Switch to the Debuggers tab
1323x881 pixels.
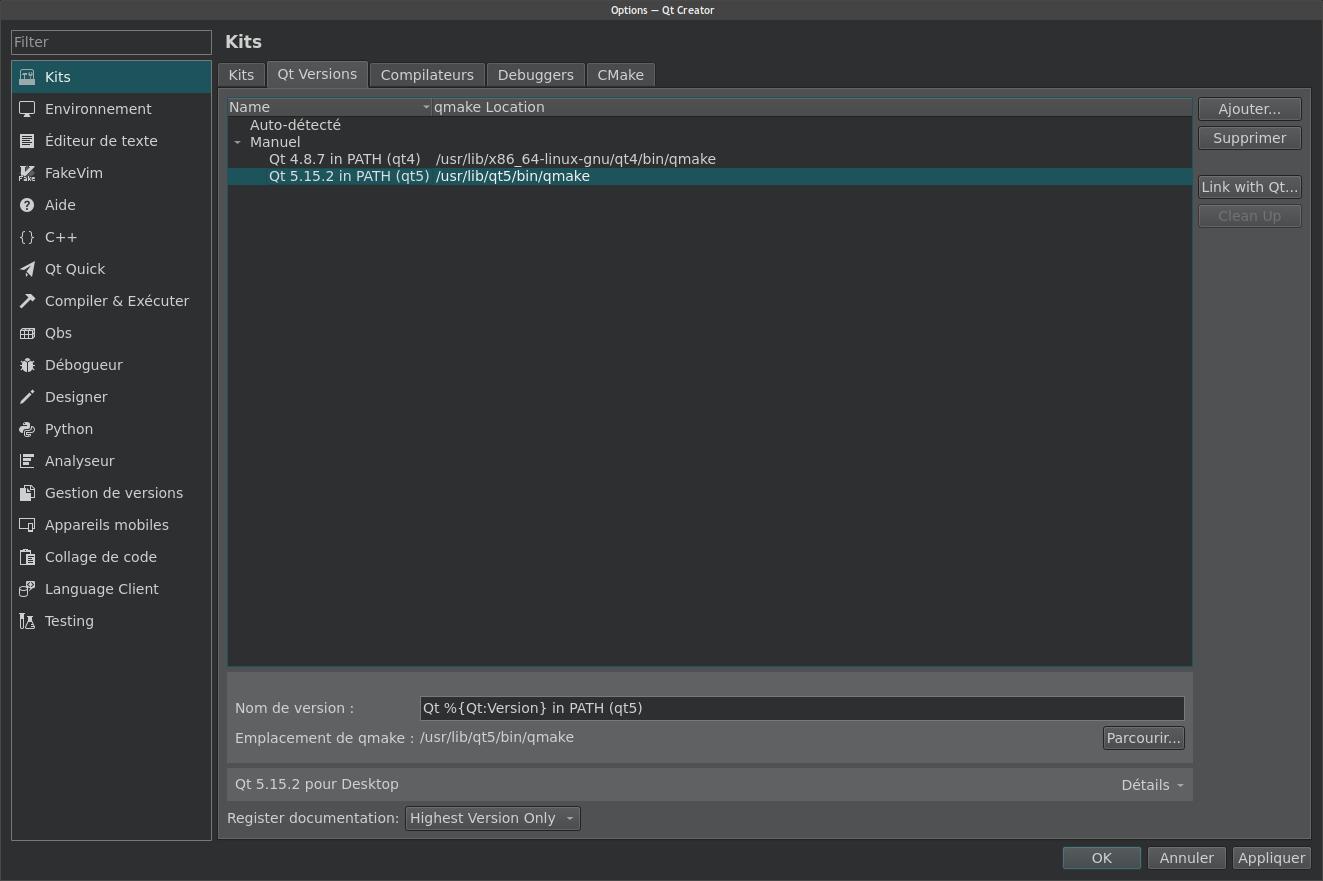coord(536,75)
